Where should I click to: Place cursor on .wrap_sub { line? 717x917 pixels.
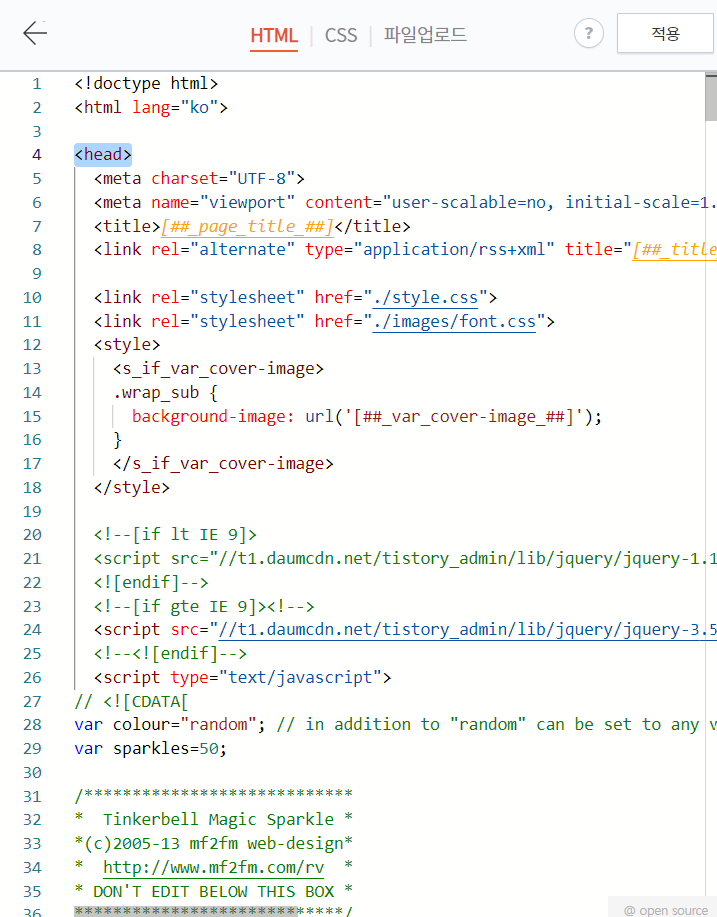pyautogui.click(x=166, y=392)
